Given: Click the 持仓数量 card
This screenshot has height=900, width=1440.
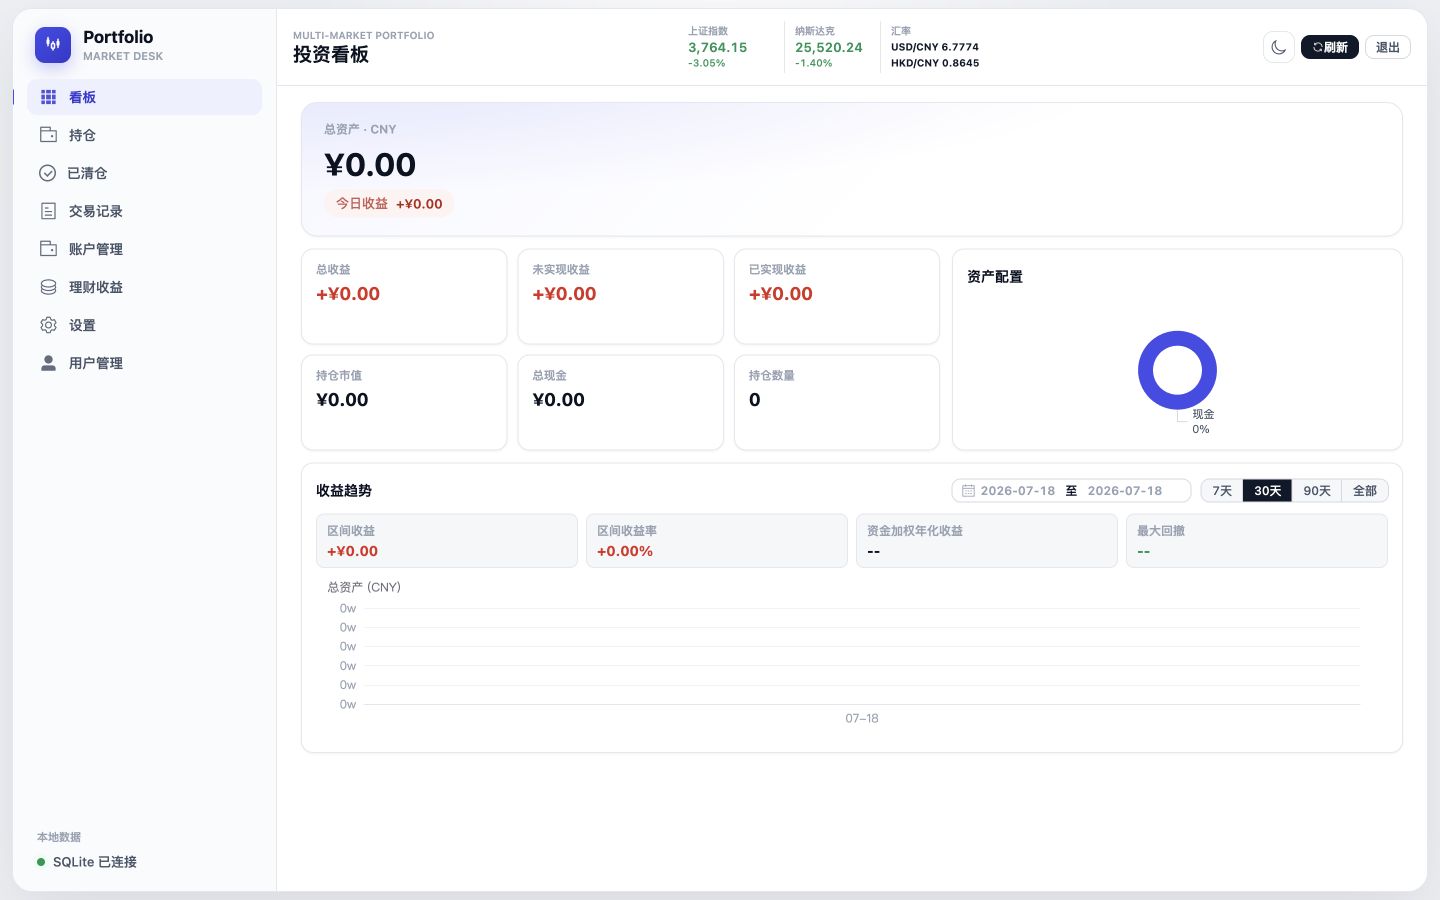Looking at the screenshot, I should click(x=837, y=402).
